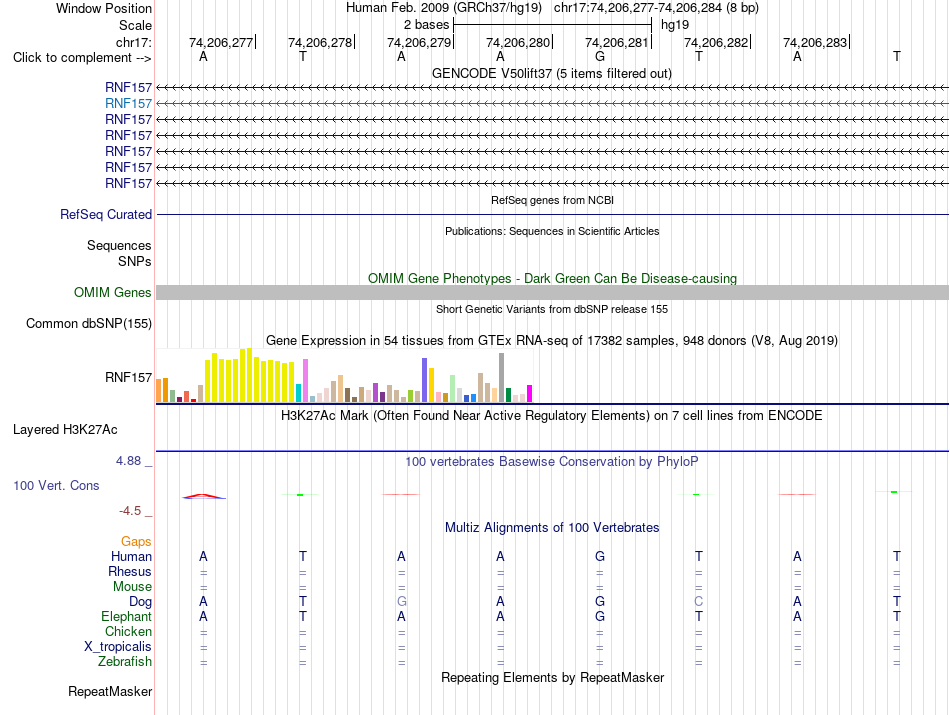Click the Dog row's light G mismatch base
Viewport: 950px width, 715px height.
[x=402, y=602]
